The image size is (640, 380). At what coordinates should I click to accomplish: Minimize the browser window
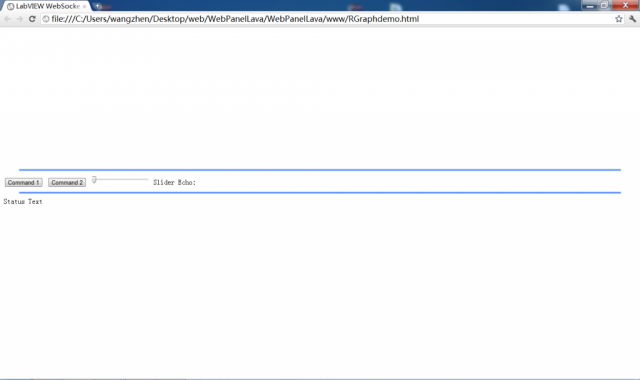pos(589,5)
